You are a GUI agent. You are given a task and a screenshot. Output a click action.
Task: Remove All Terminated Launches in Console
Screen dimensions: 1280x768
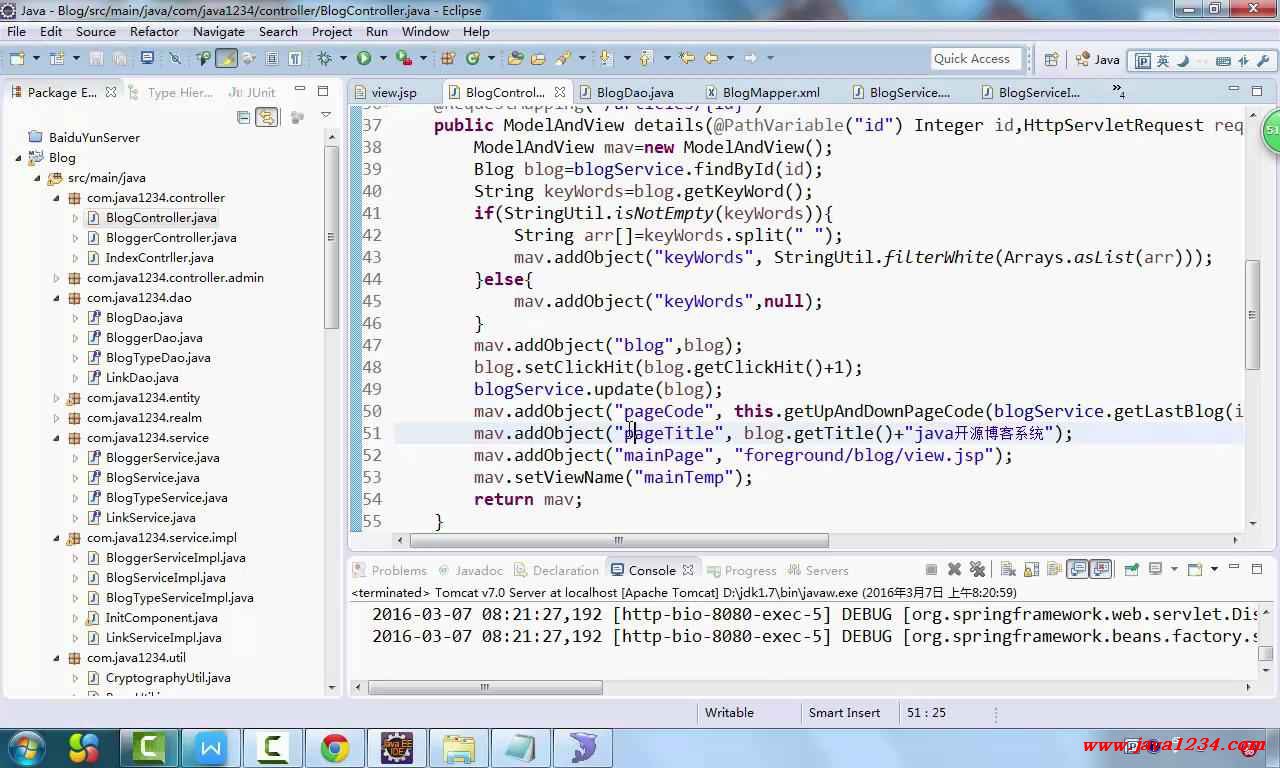click(978, 570)
